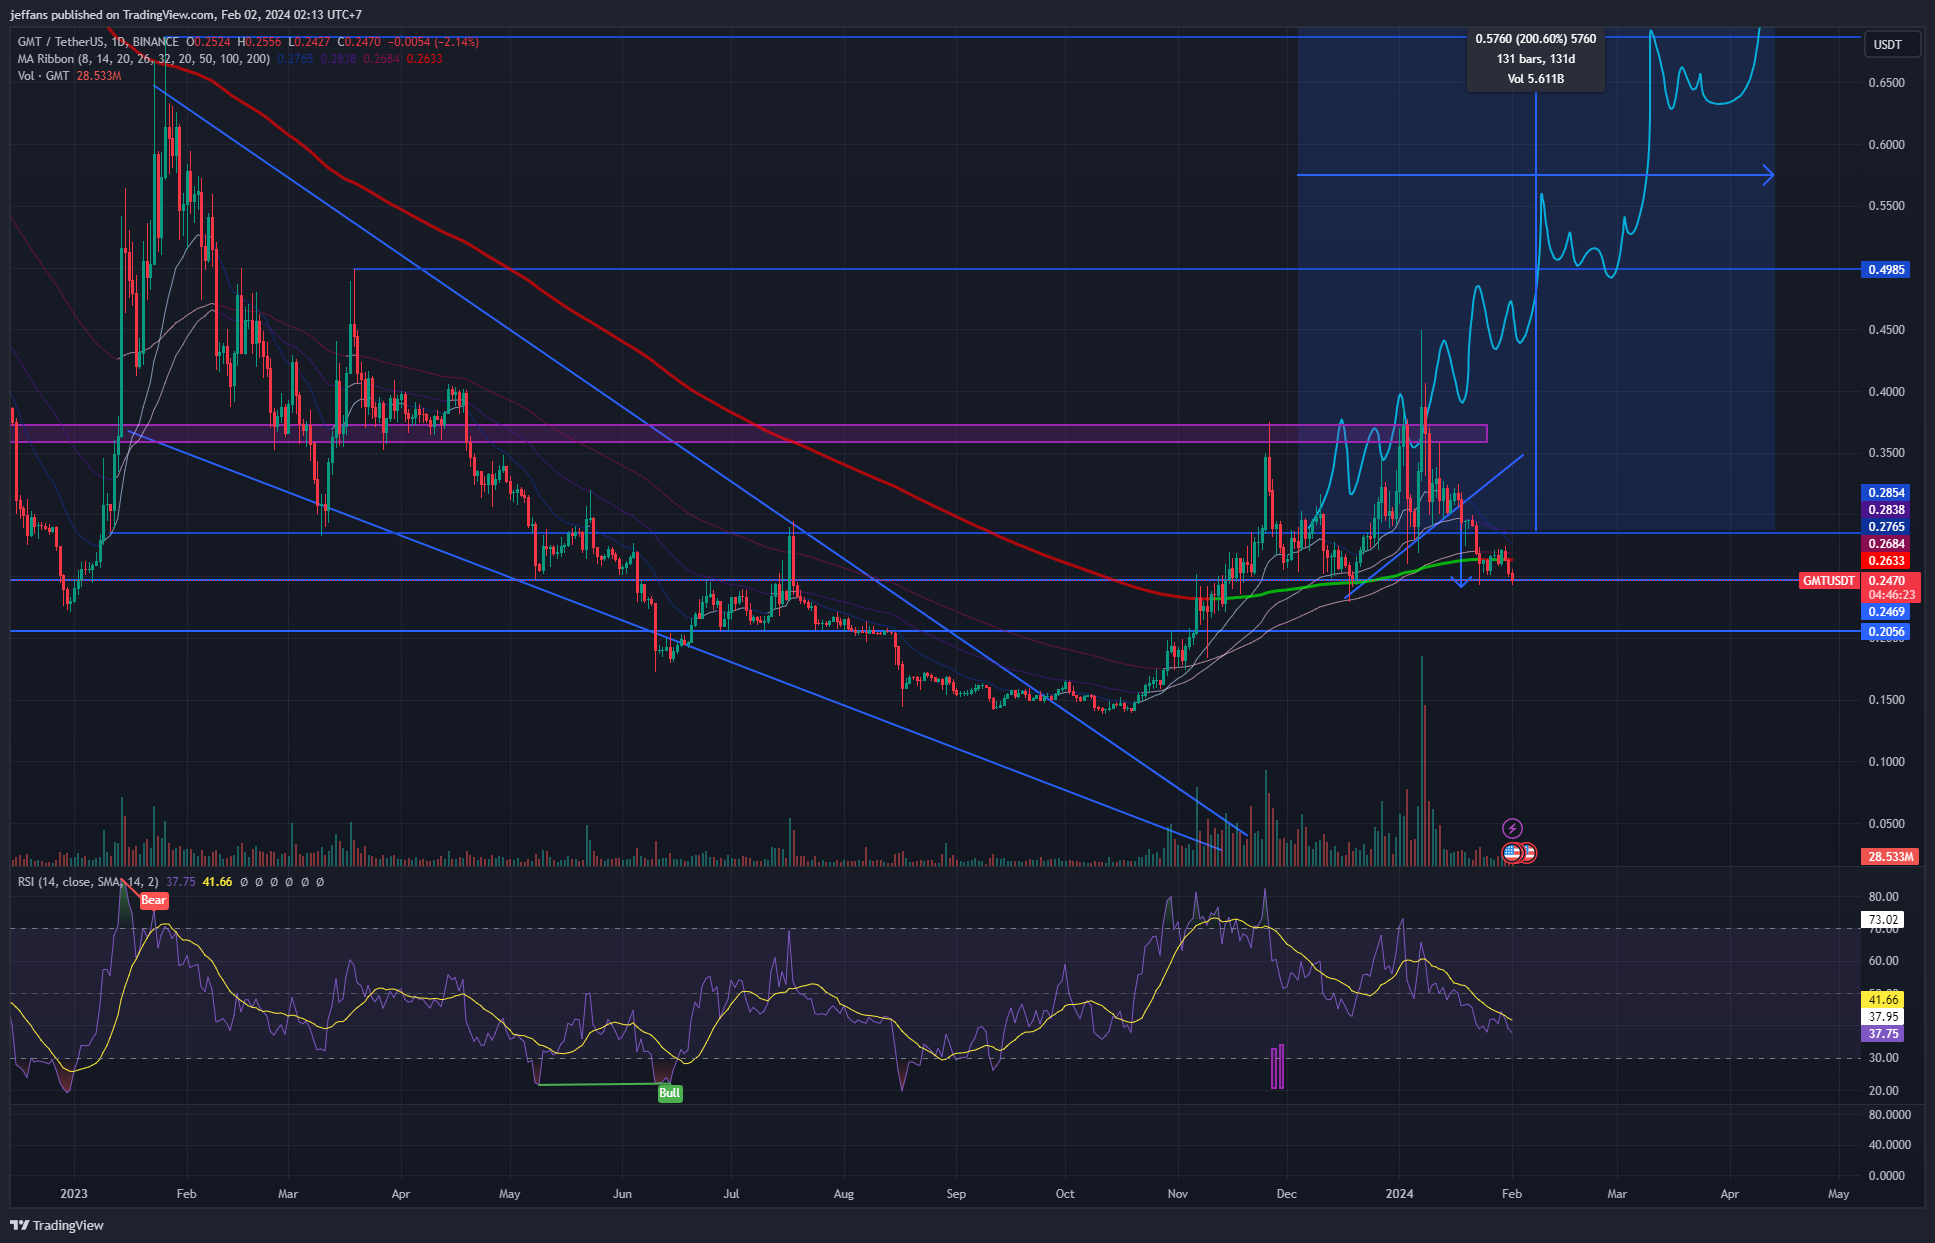Click the -0.0054 (-2.14%) change value
The height and width of the screenshot is (1243, 1935).
(x=432, y=42)
